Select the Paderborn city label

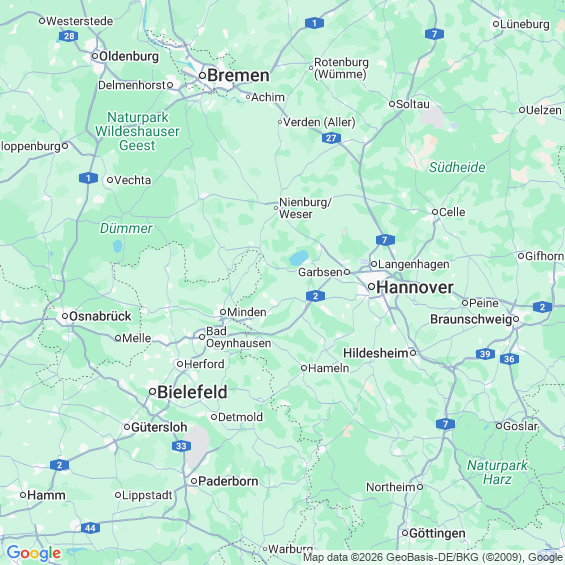click(x=228, y=481)
